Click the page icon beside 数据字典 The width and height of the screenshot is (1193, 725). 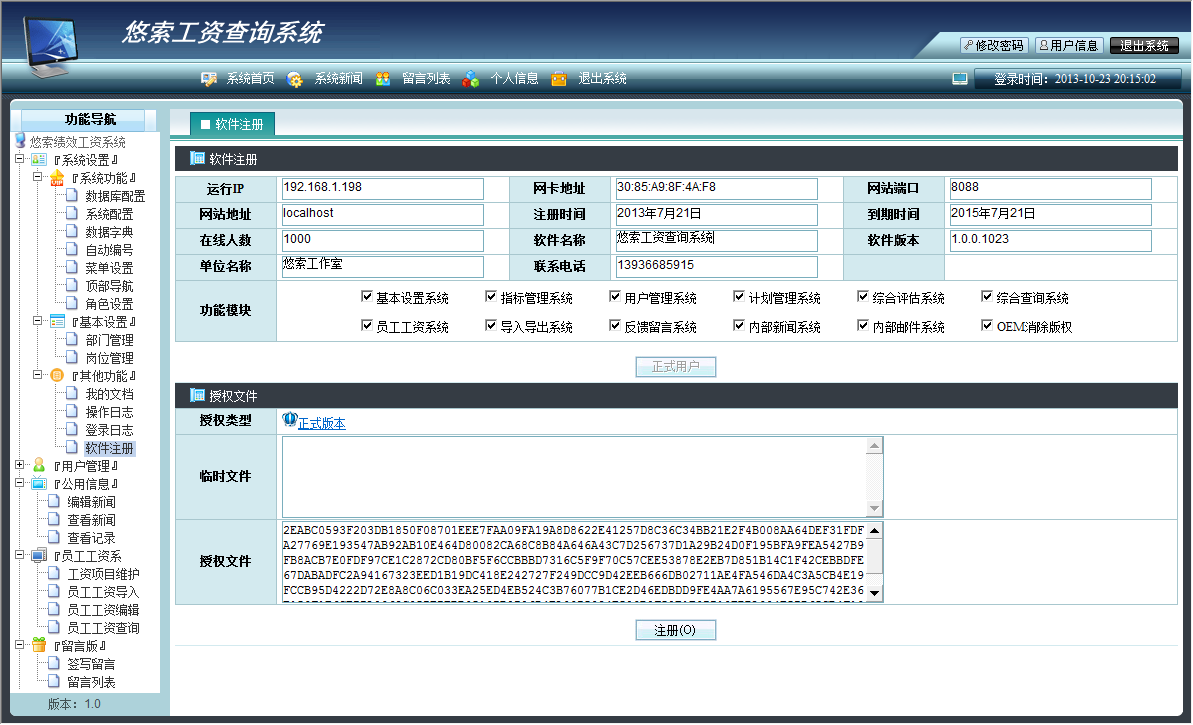72,231
